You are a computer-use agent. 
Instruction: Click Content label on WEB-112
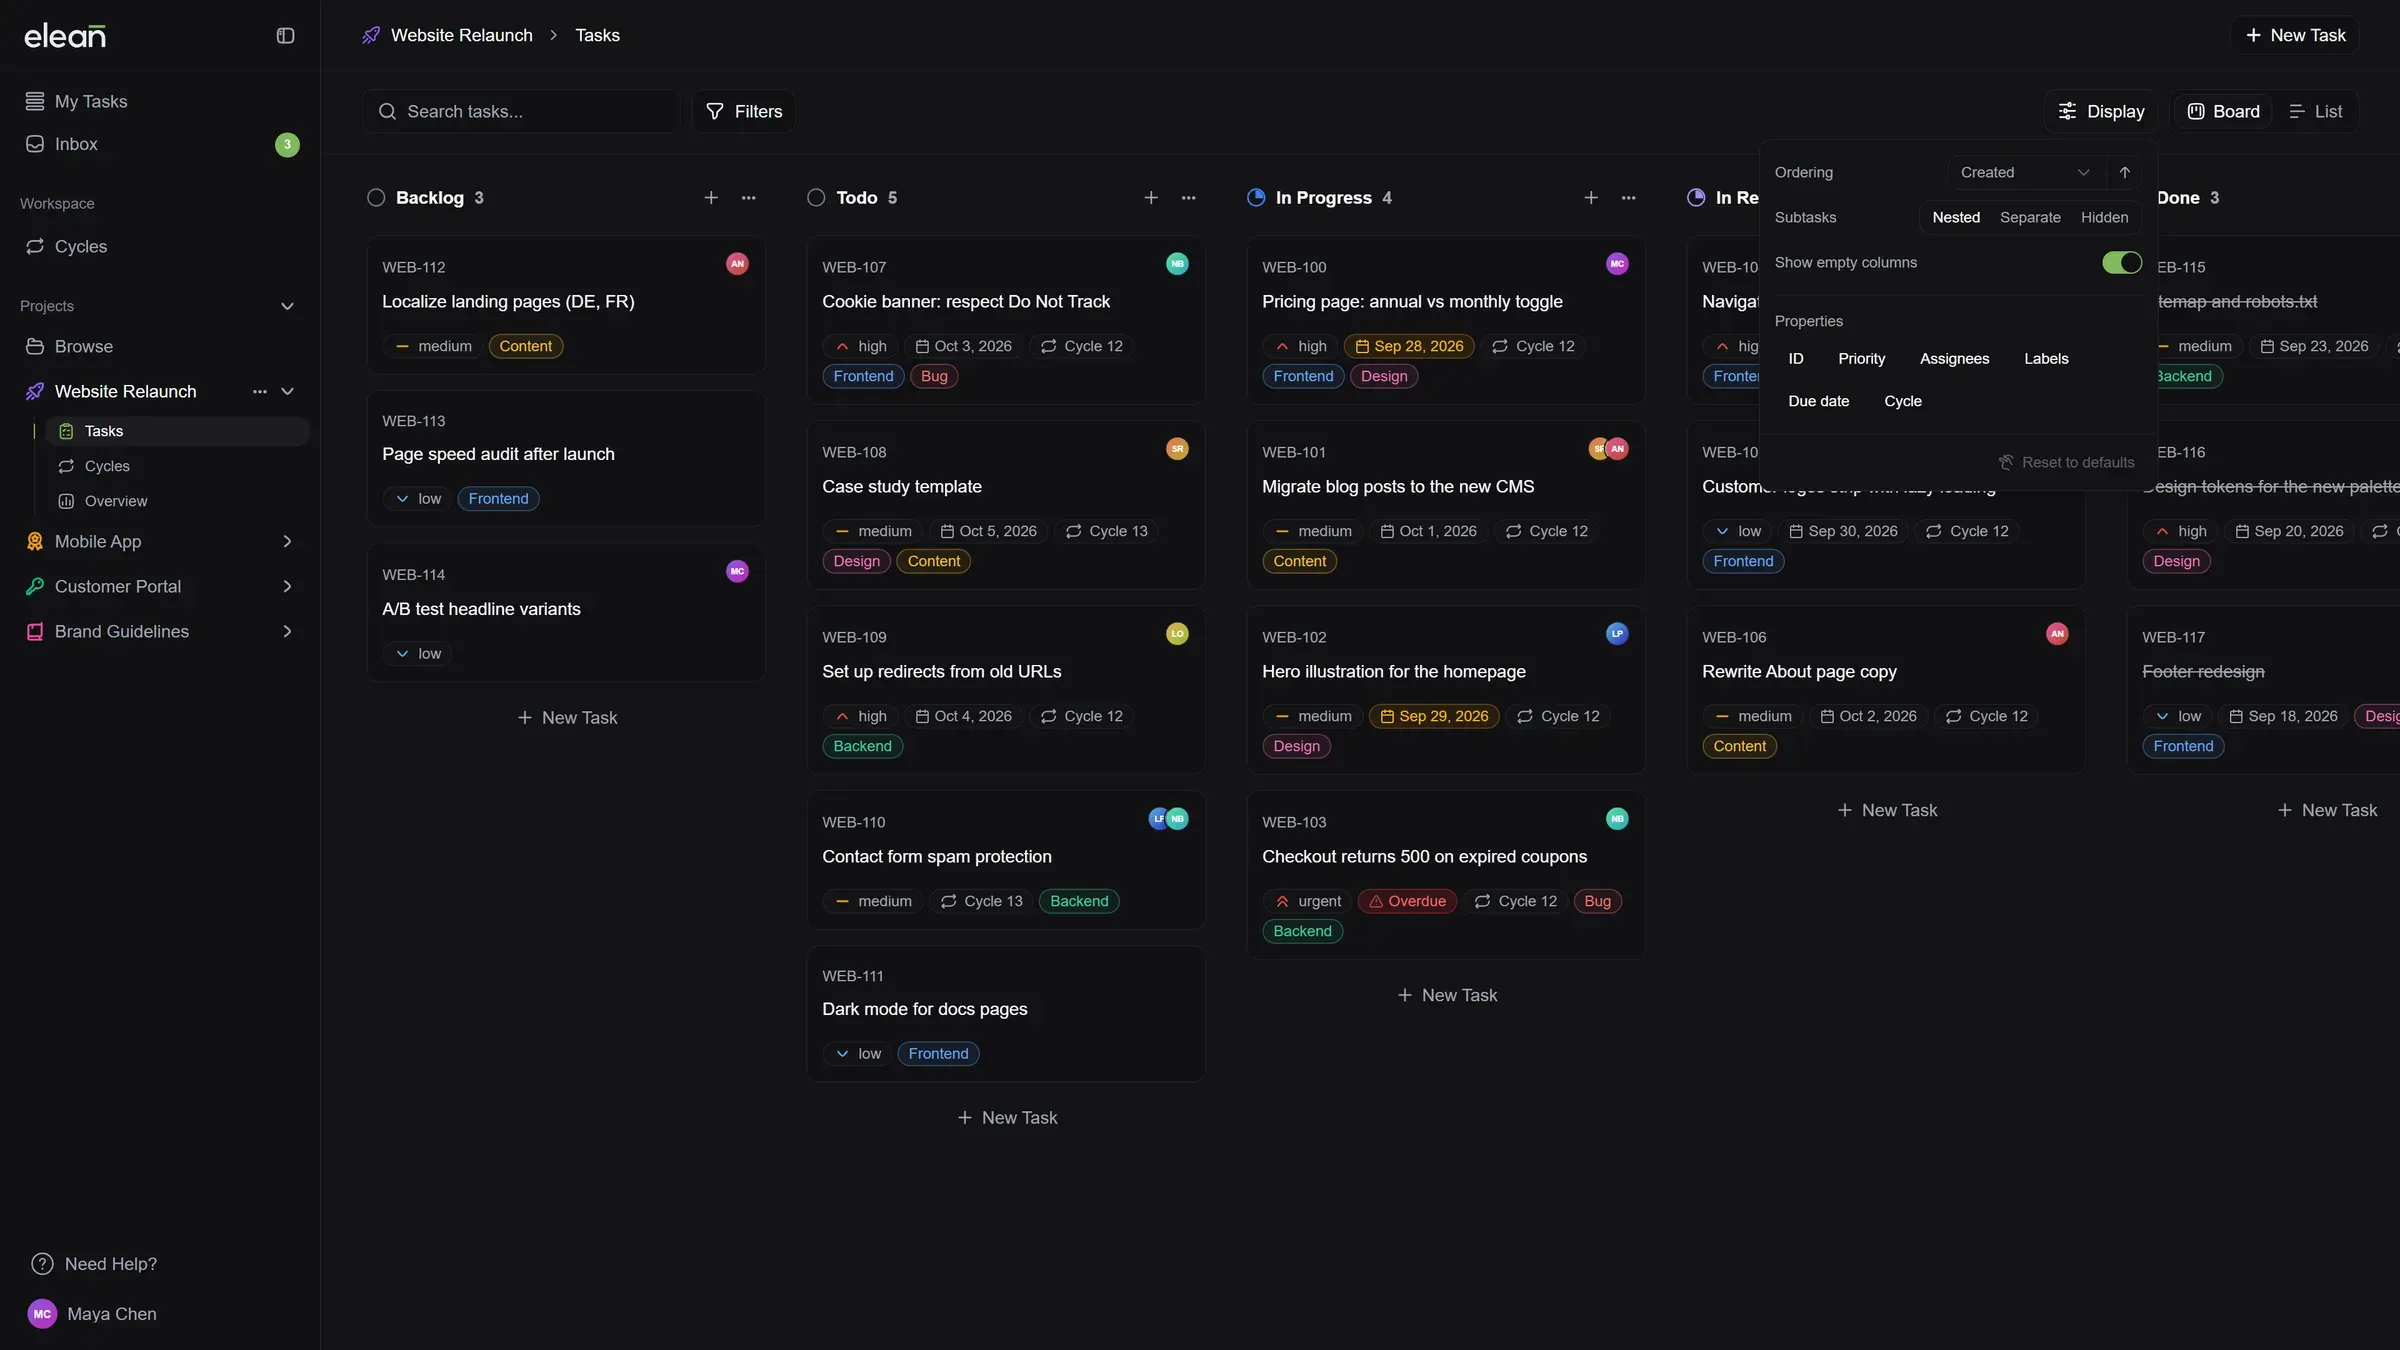(x=525, y=346)
